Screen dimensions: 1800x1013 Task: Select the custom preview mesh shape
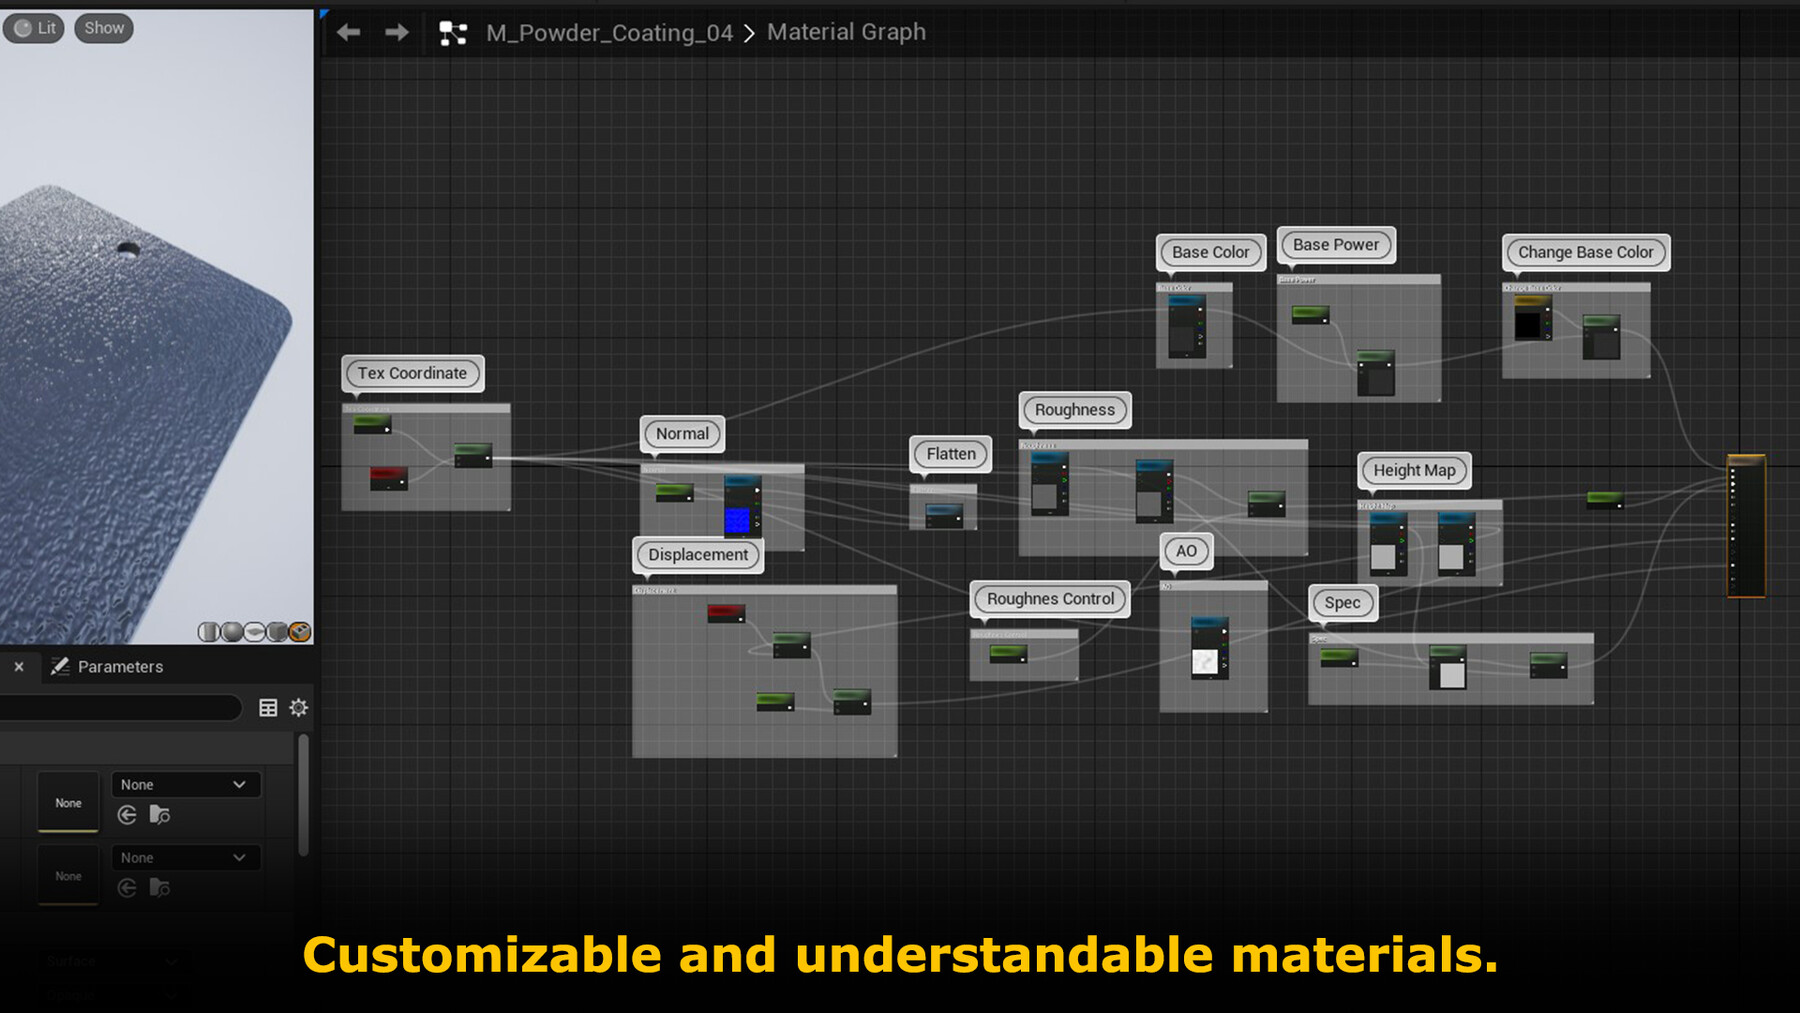[300, 632]
